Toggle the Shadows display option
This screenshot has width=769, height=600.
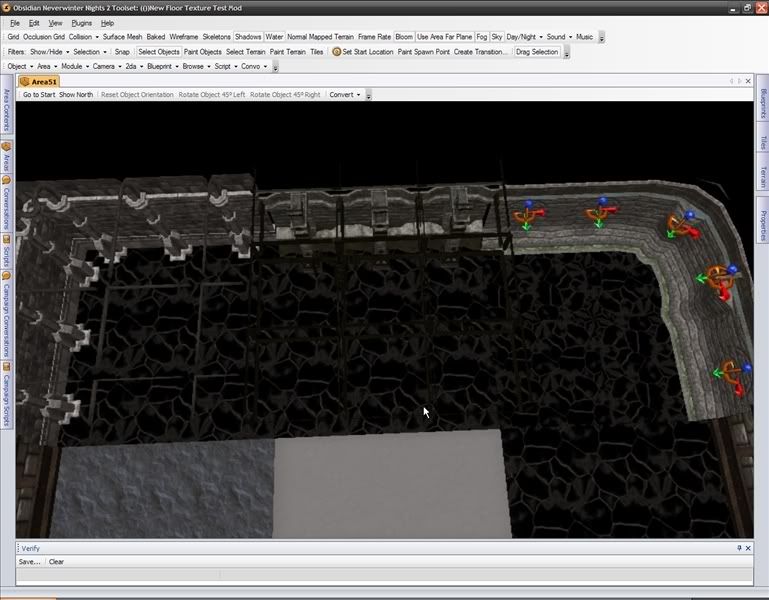pyautogui.click(x=248, y=37)
